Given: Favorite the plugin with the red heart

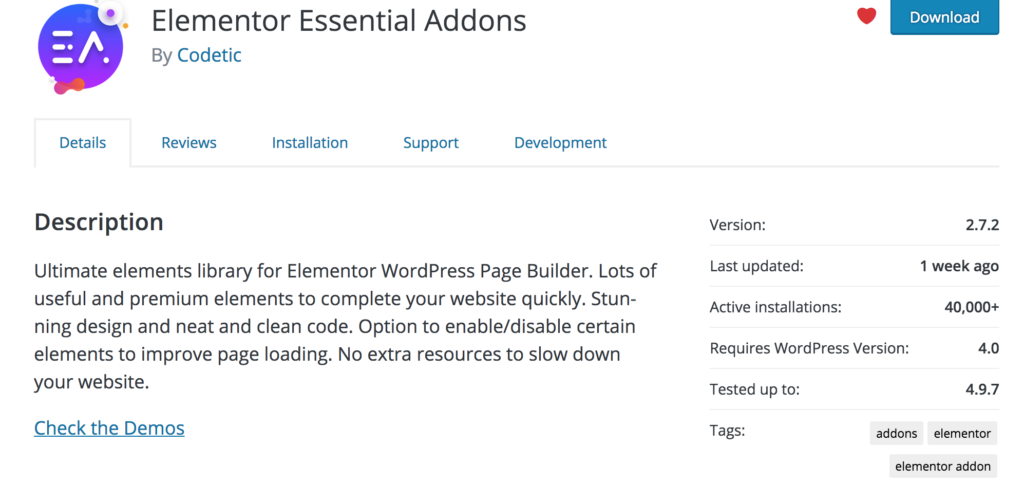Looking at the screenshot, I should point(866,16).
